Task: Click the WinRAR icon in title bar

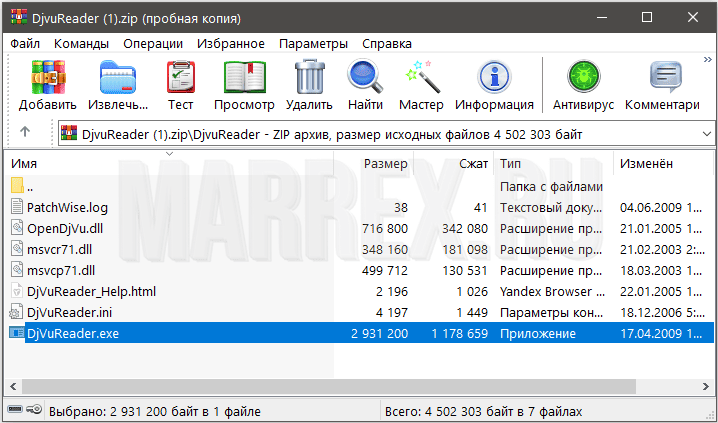Action: pos(19,17)
